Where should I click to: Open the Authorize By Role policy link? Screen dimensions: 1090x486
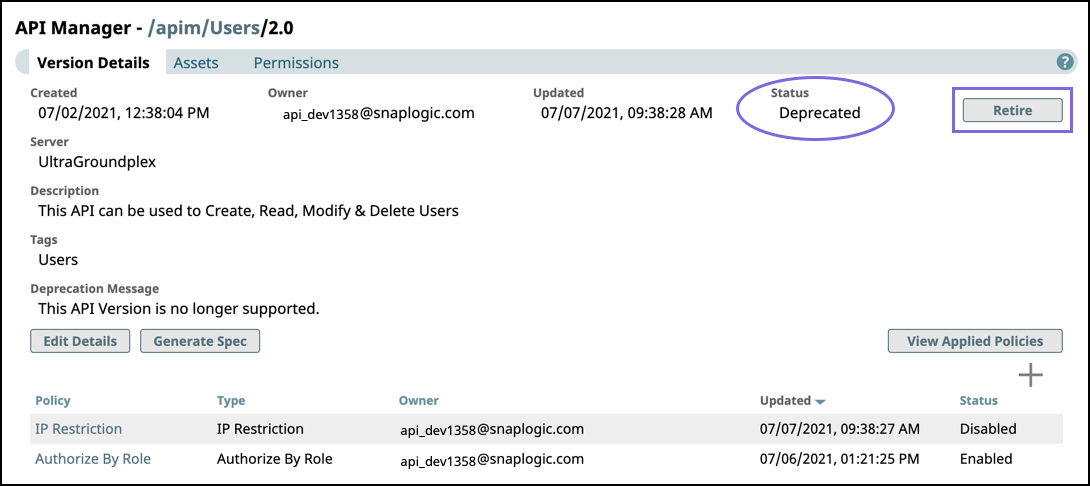pos(93,459)
